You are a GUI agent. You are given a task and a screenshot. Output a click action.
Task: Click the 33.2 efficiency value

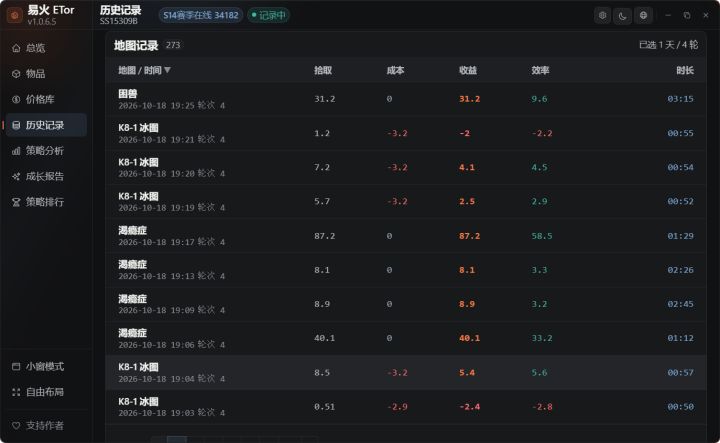coord(542,338)
